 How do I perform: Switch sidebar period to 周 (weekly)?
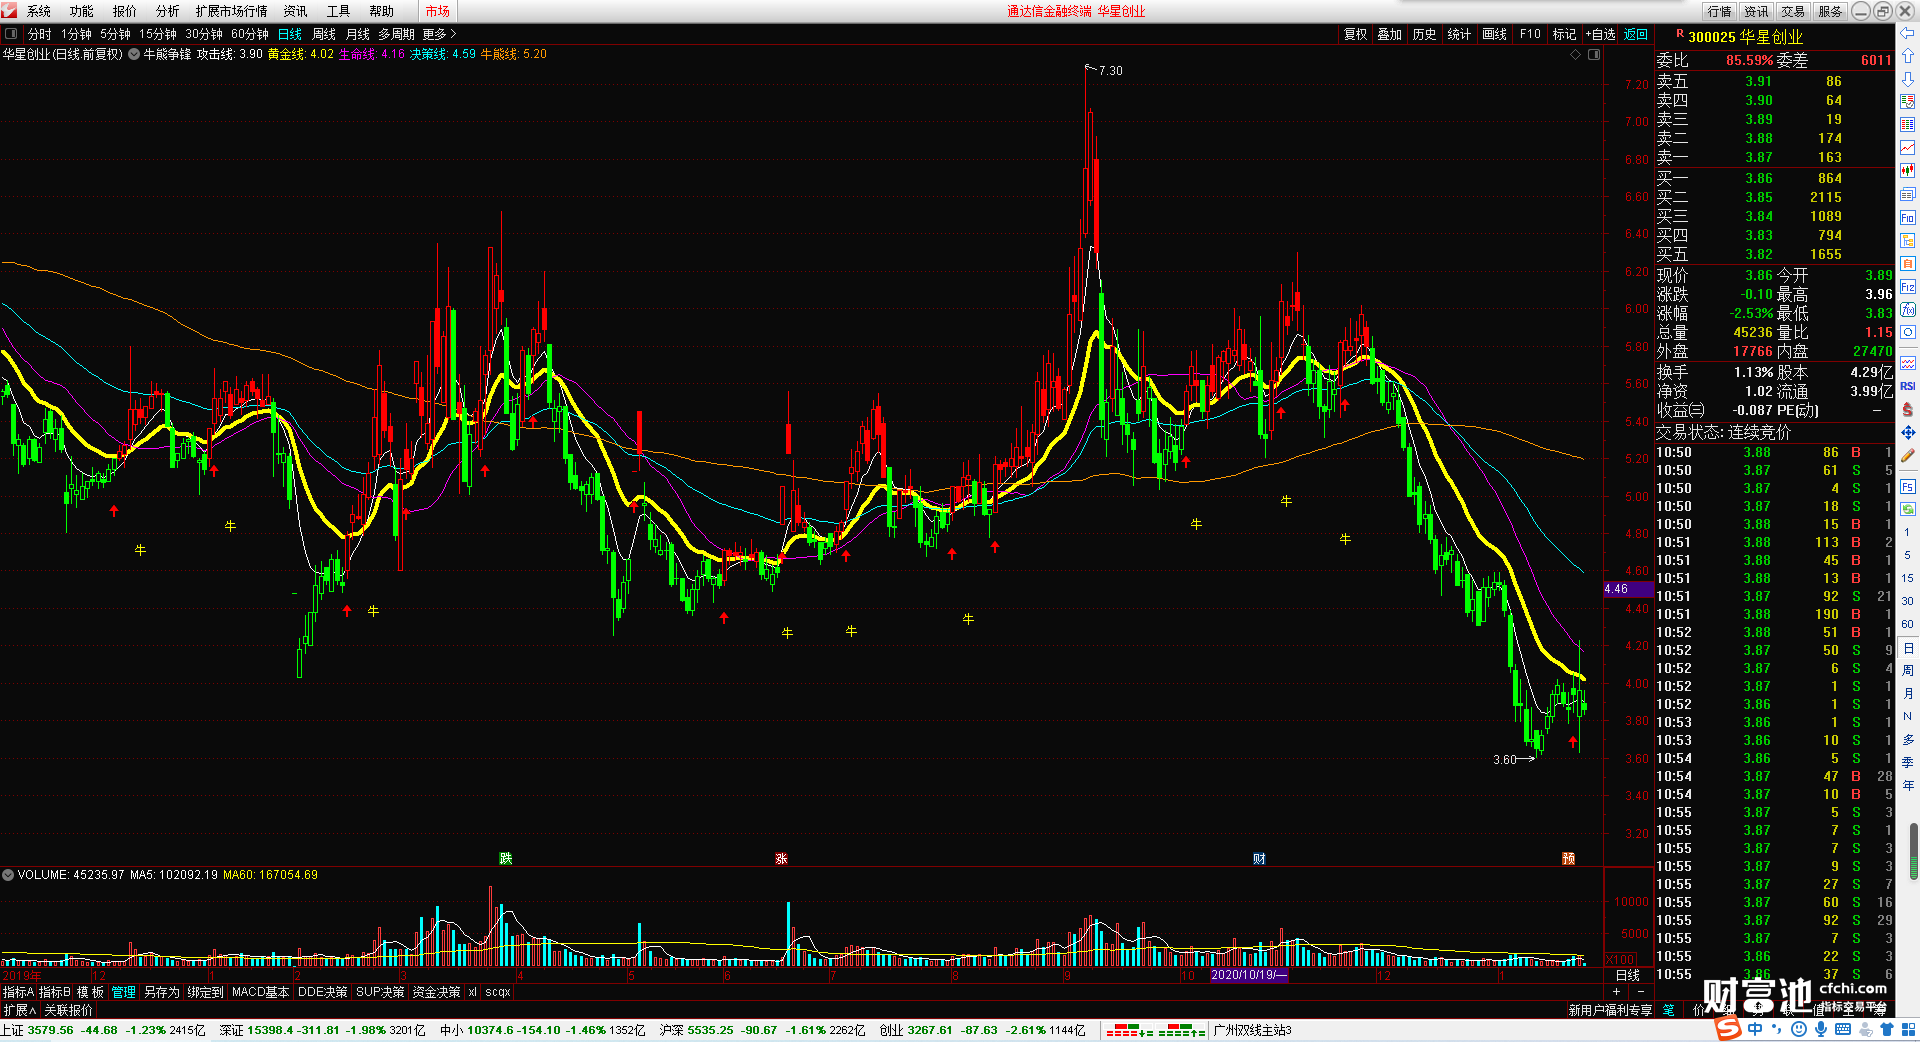click(x=1908, y=671)
